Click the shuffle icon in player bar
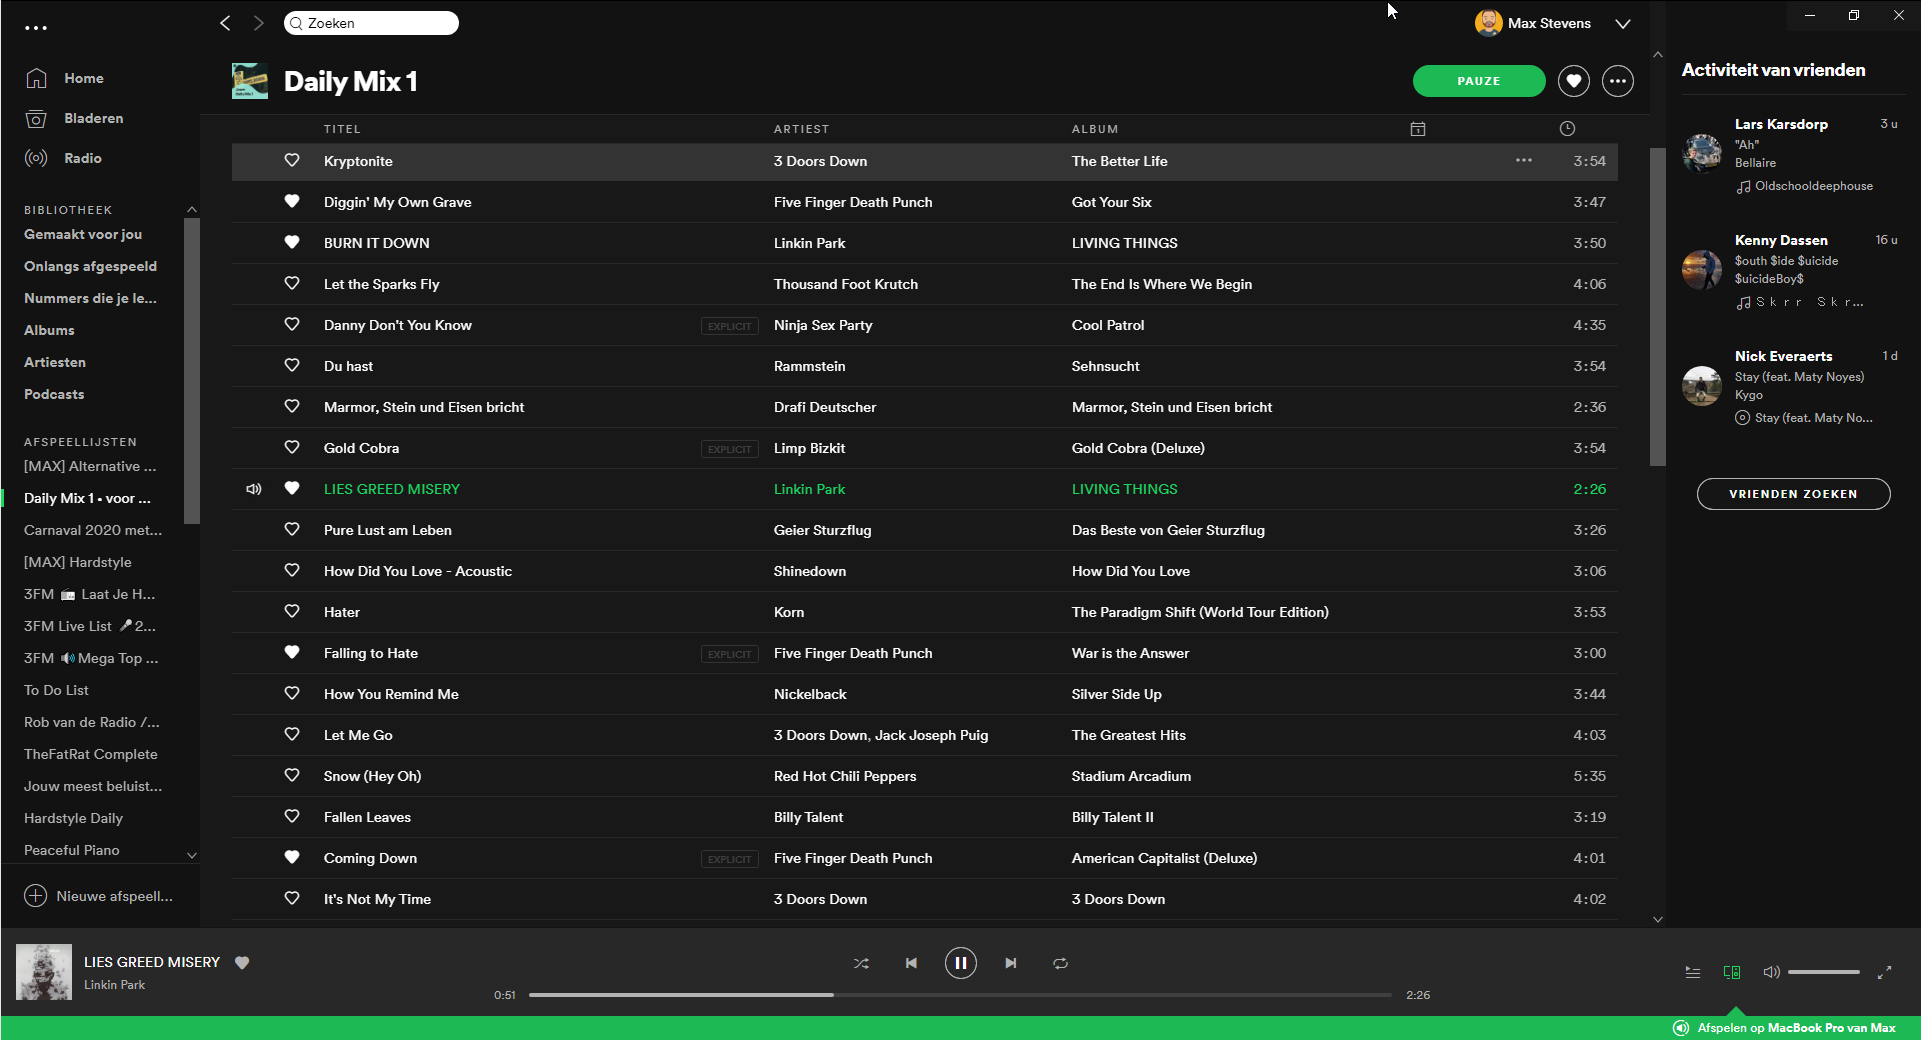 [x=861, y=963]
